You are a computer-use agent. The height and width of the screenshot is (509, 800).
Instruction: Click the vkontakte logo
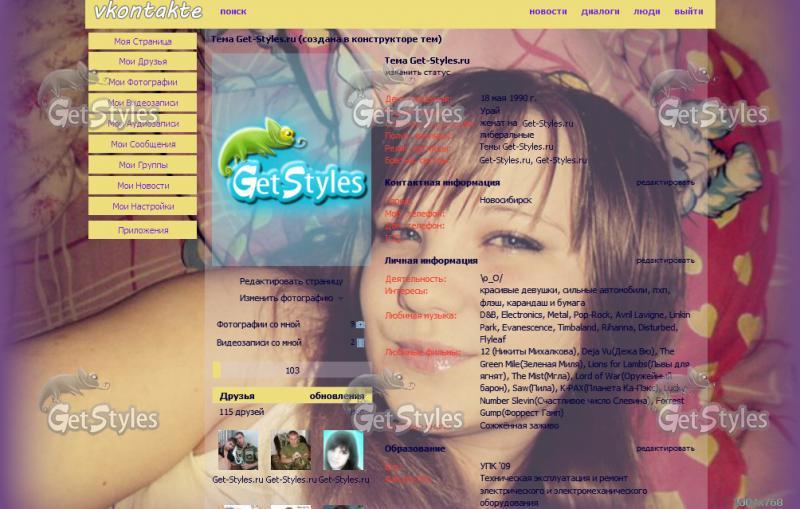pos(148,10)
